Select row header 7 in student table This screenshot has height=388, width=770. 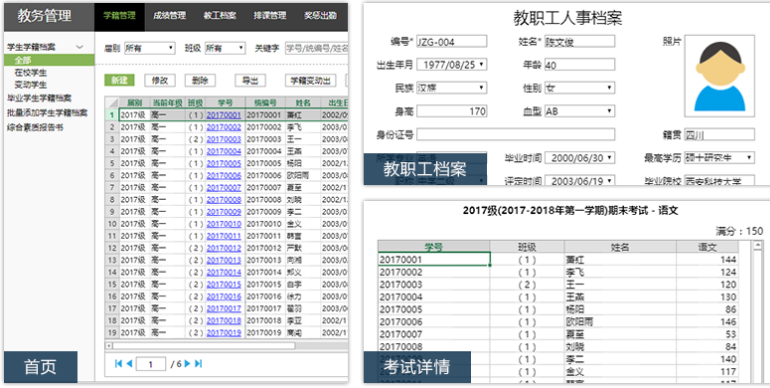pyautogui.click(x=111, y=188)
